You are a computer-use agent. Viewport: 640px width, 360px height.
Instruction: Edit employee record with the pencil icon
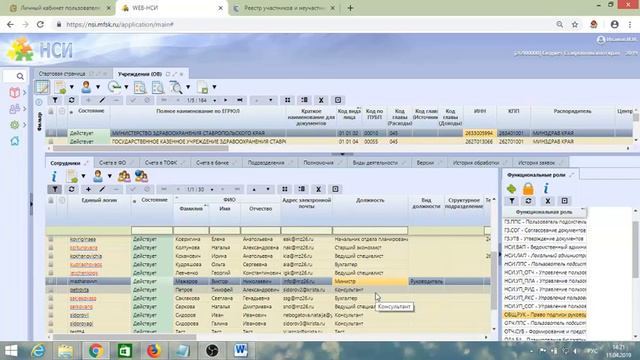[x=102, y=189]
